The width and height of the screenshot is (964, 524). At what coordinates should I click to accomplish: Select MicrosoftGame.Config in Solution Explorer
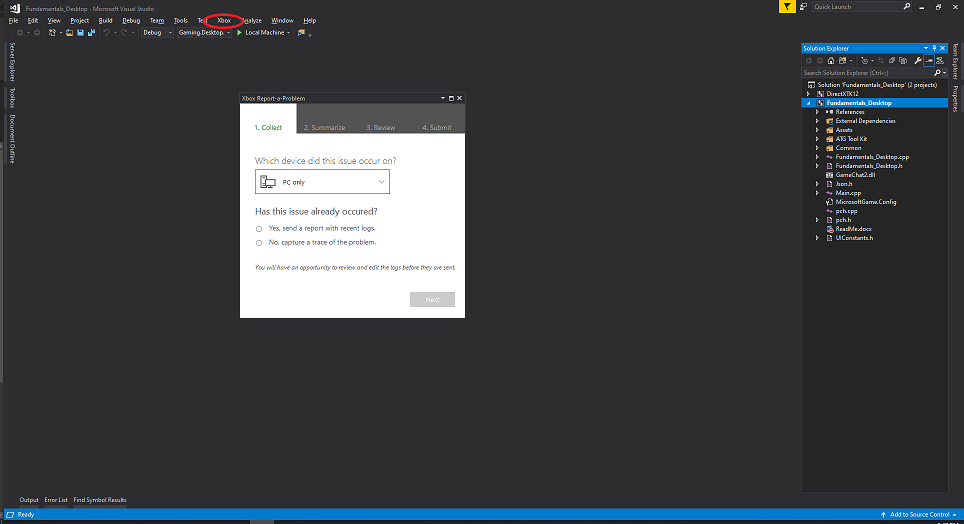click(866, 202)
